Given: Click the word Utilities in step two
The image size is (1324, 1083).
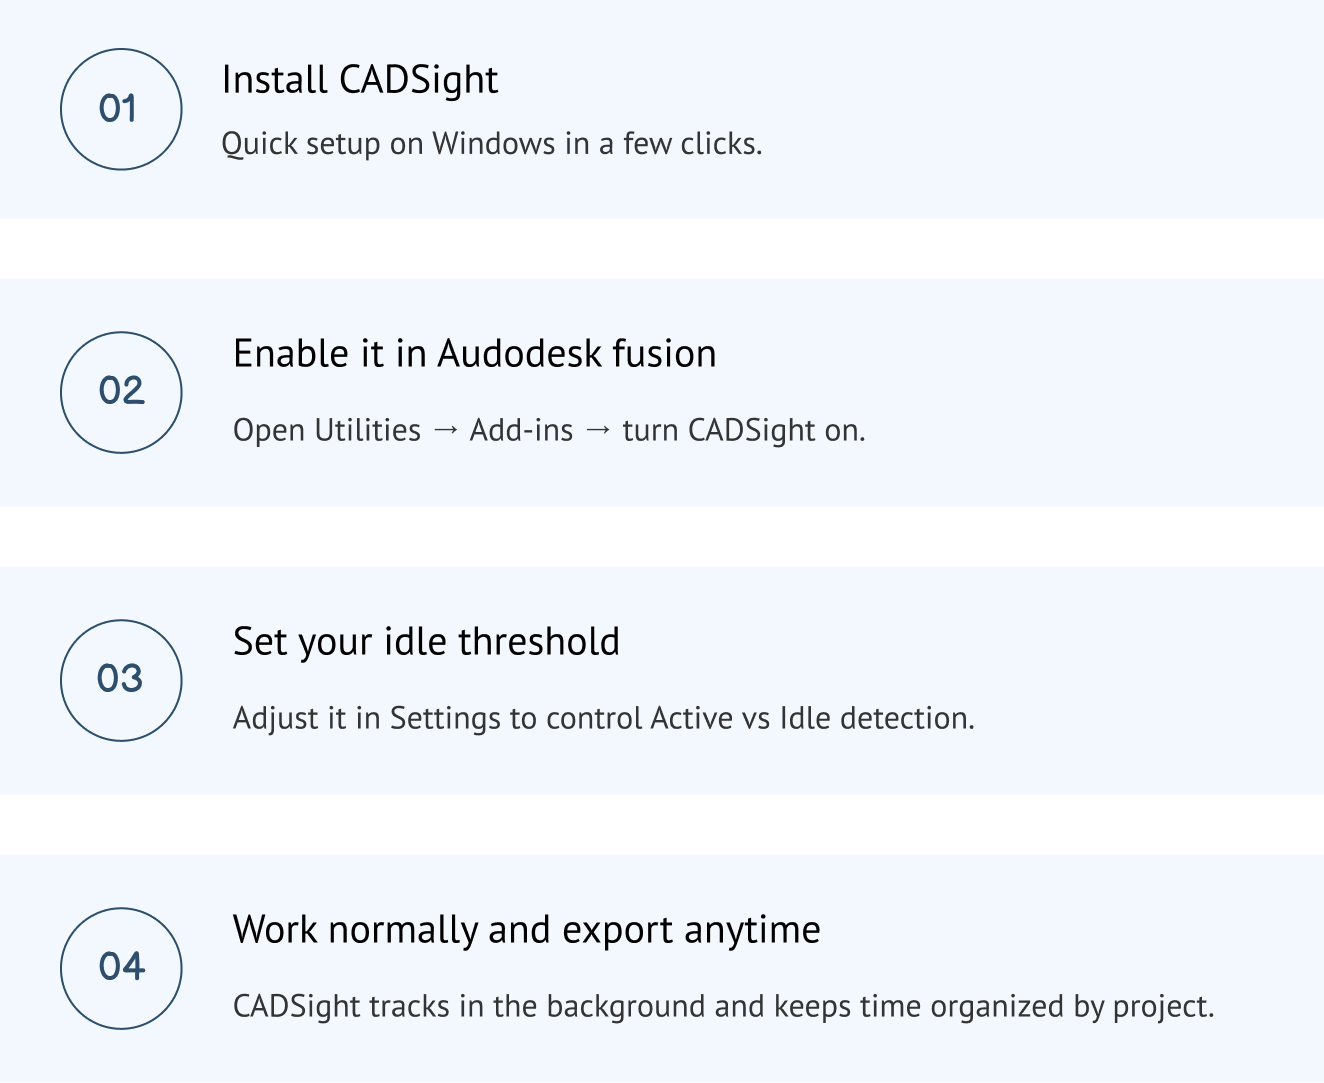Looking at the screenshot, I should click(367, 431).
